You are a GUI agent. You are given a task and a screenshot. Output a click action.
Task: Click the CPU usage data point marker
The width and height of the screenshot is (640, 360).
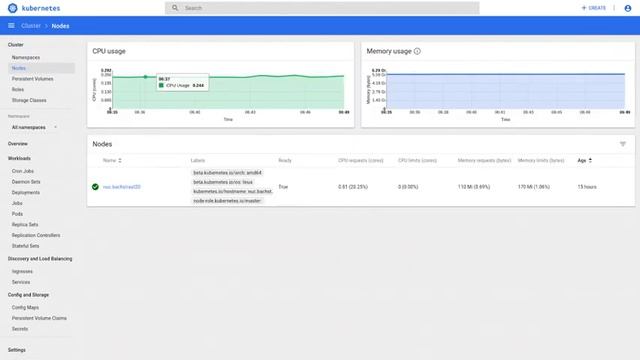[x=145, y=77]
